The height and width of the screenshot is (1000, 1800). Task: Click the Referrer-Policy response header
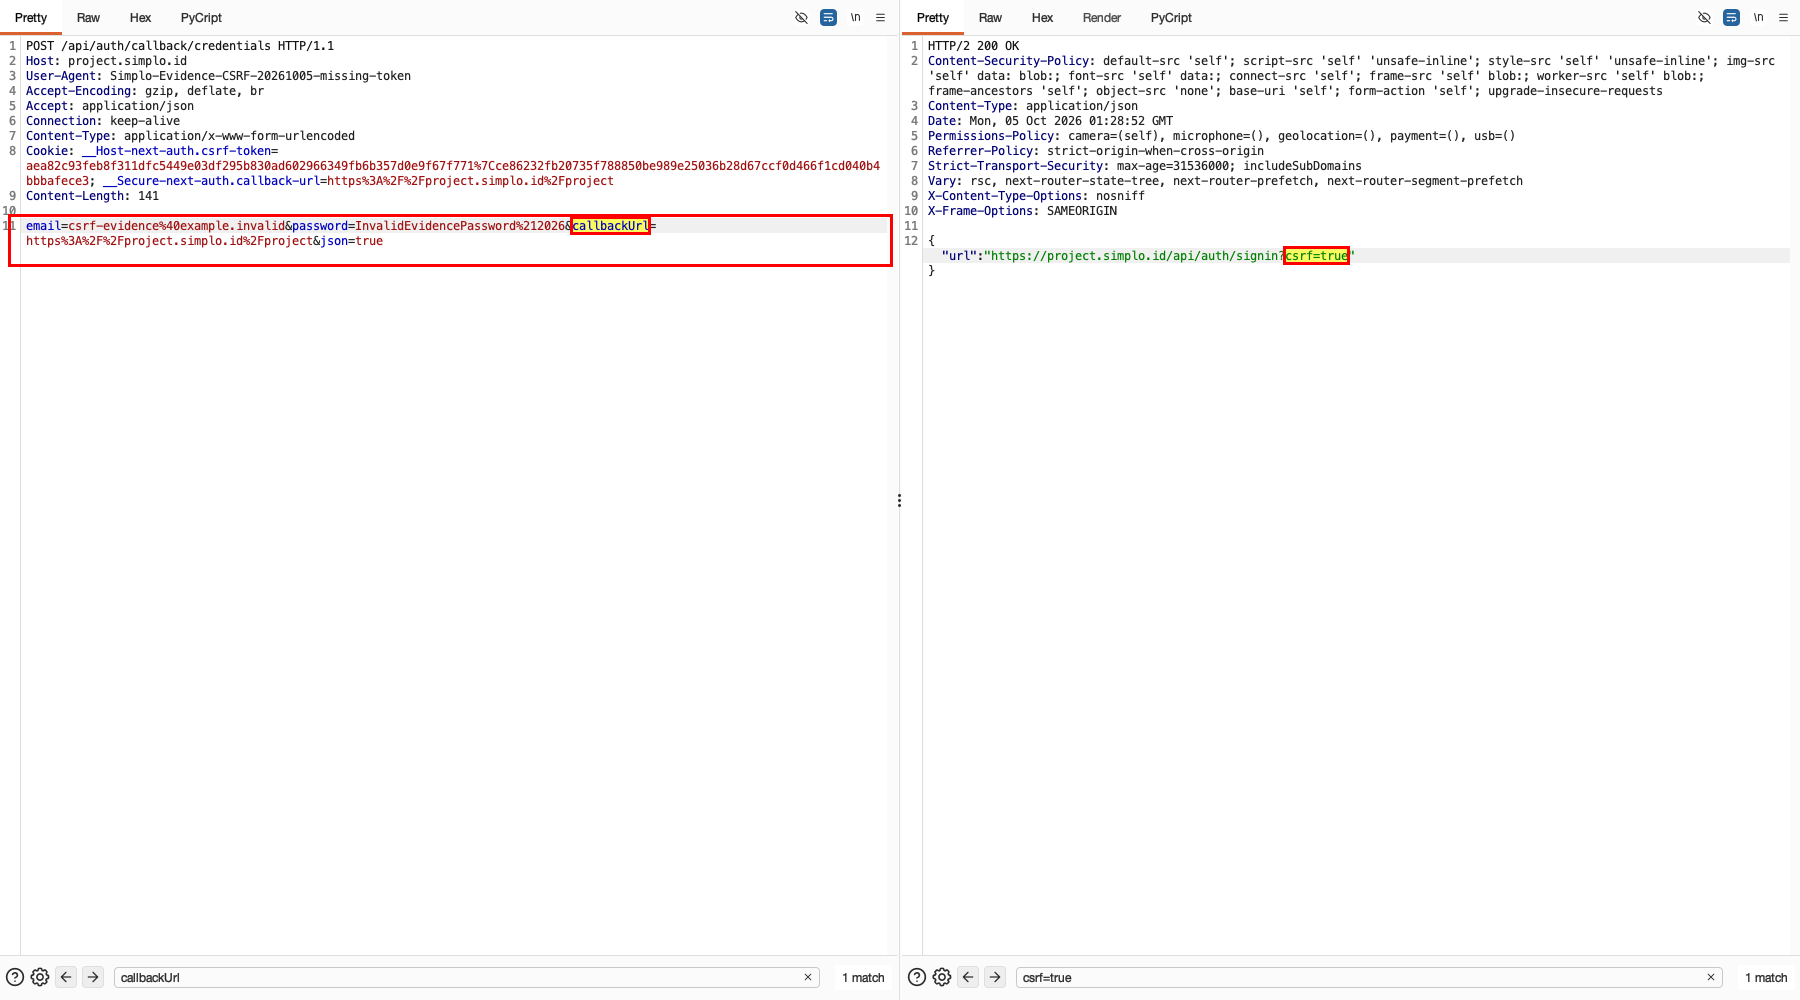pyautogui.click(x=1095, y=151)
